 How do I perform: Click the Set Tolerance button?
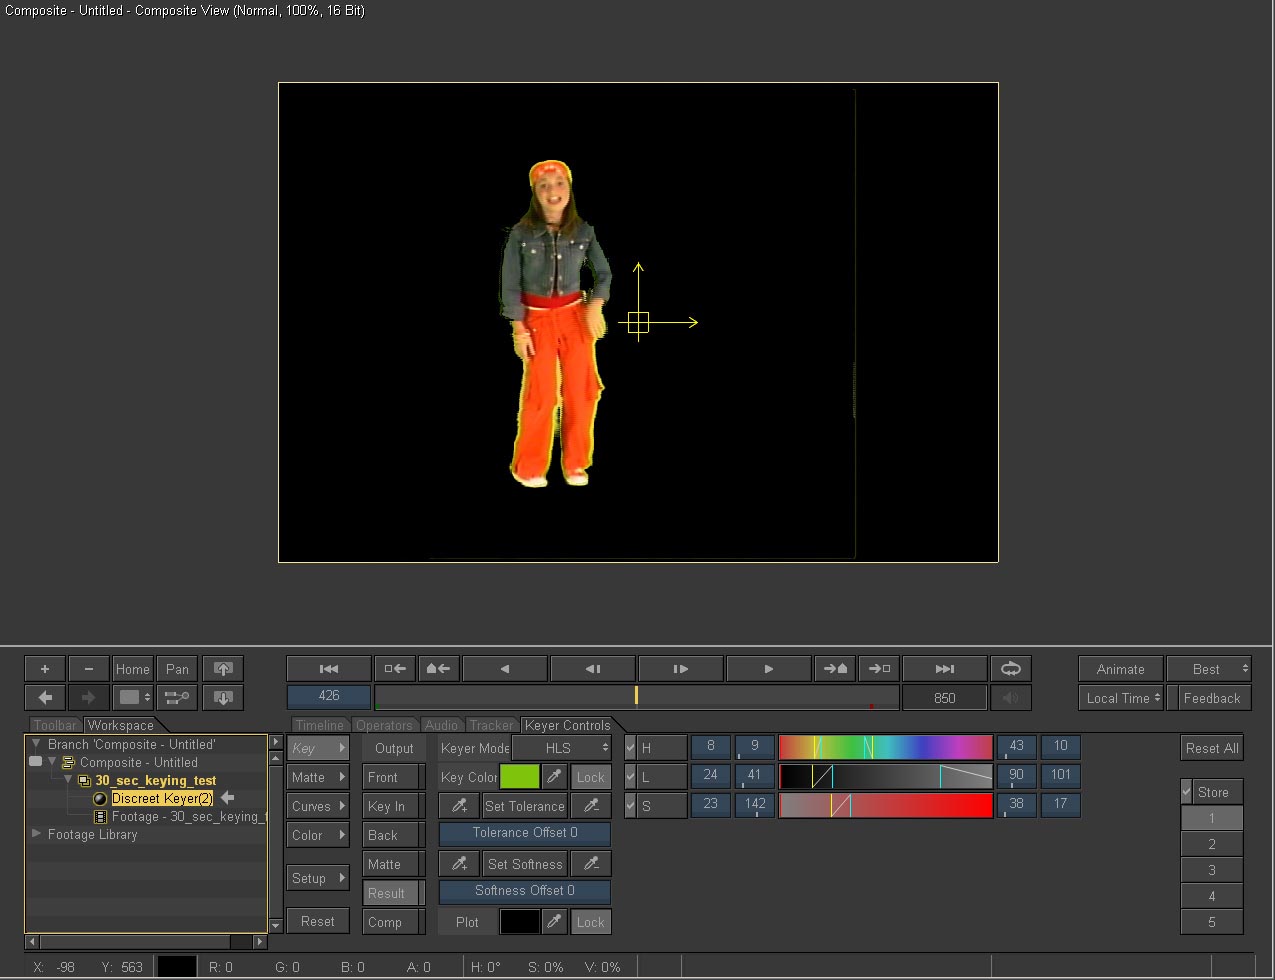pyautogui.click(x=524, y=806)
